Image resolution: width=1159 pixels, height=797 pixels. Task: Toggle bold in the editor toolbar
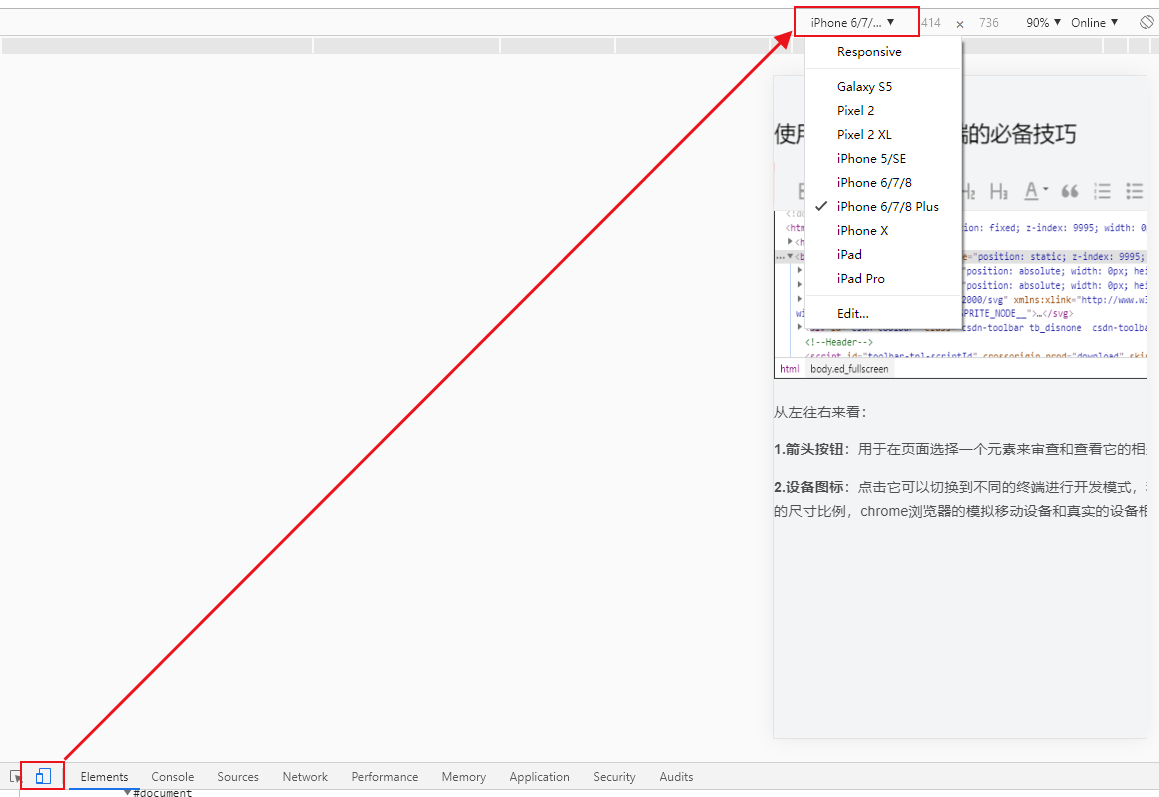802,190
